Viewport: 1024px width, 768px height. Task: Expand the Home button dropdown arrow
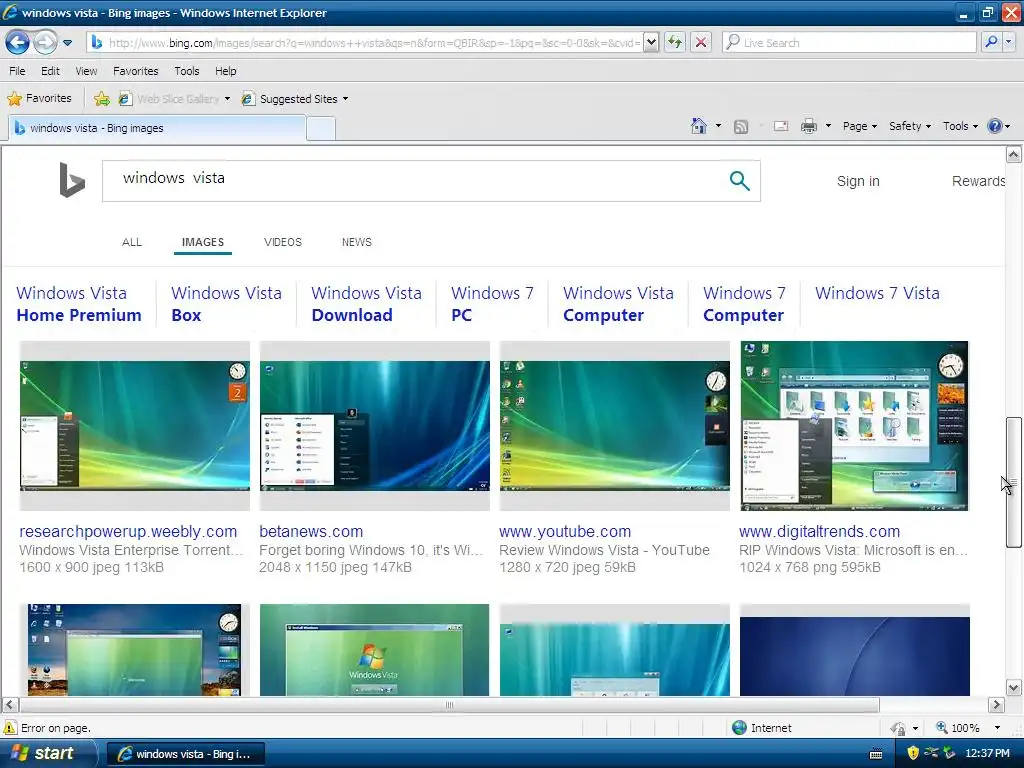[718, 125]
